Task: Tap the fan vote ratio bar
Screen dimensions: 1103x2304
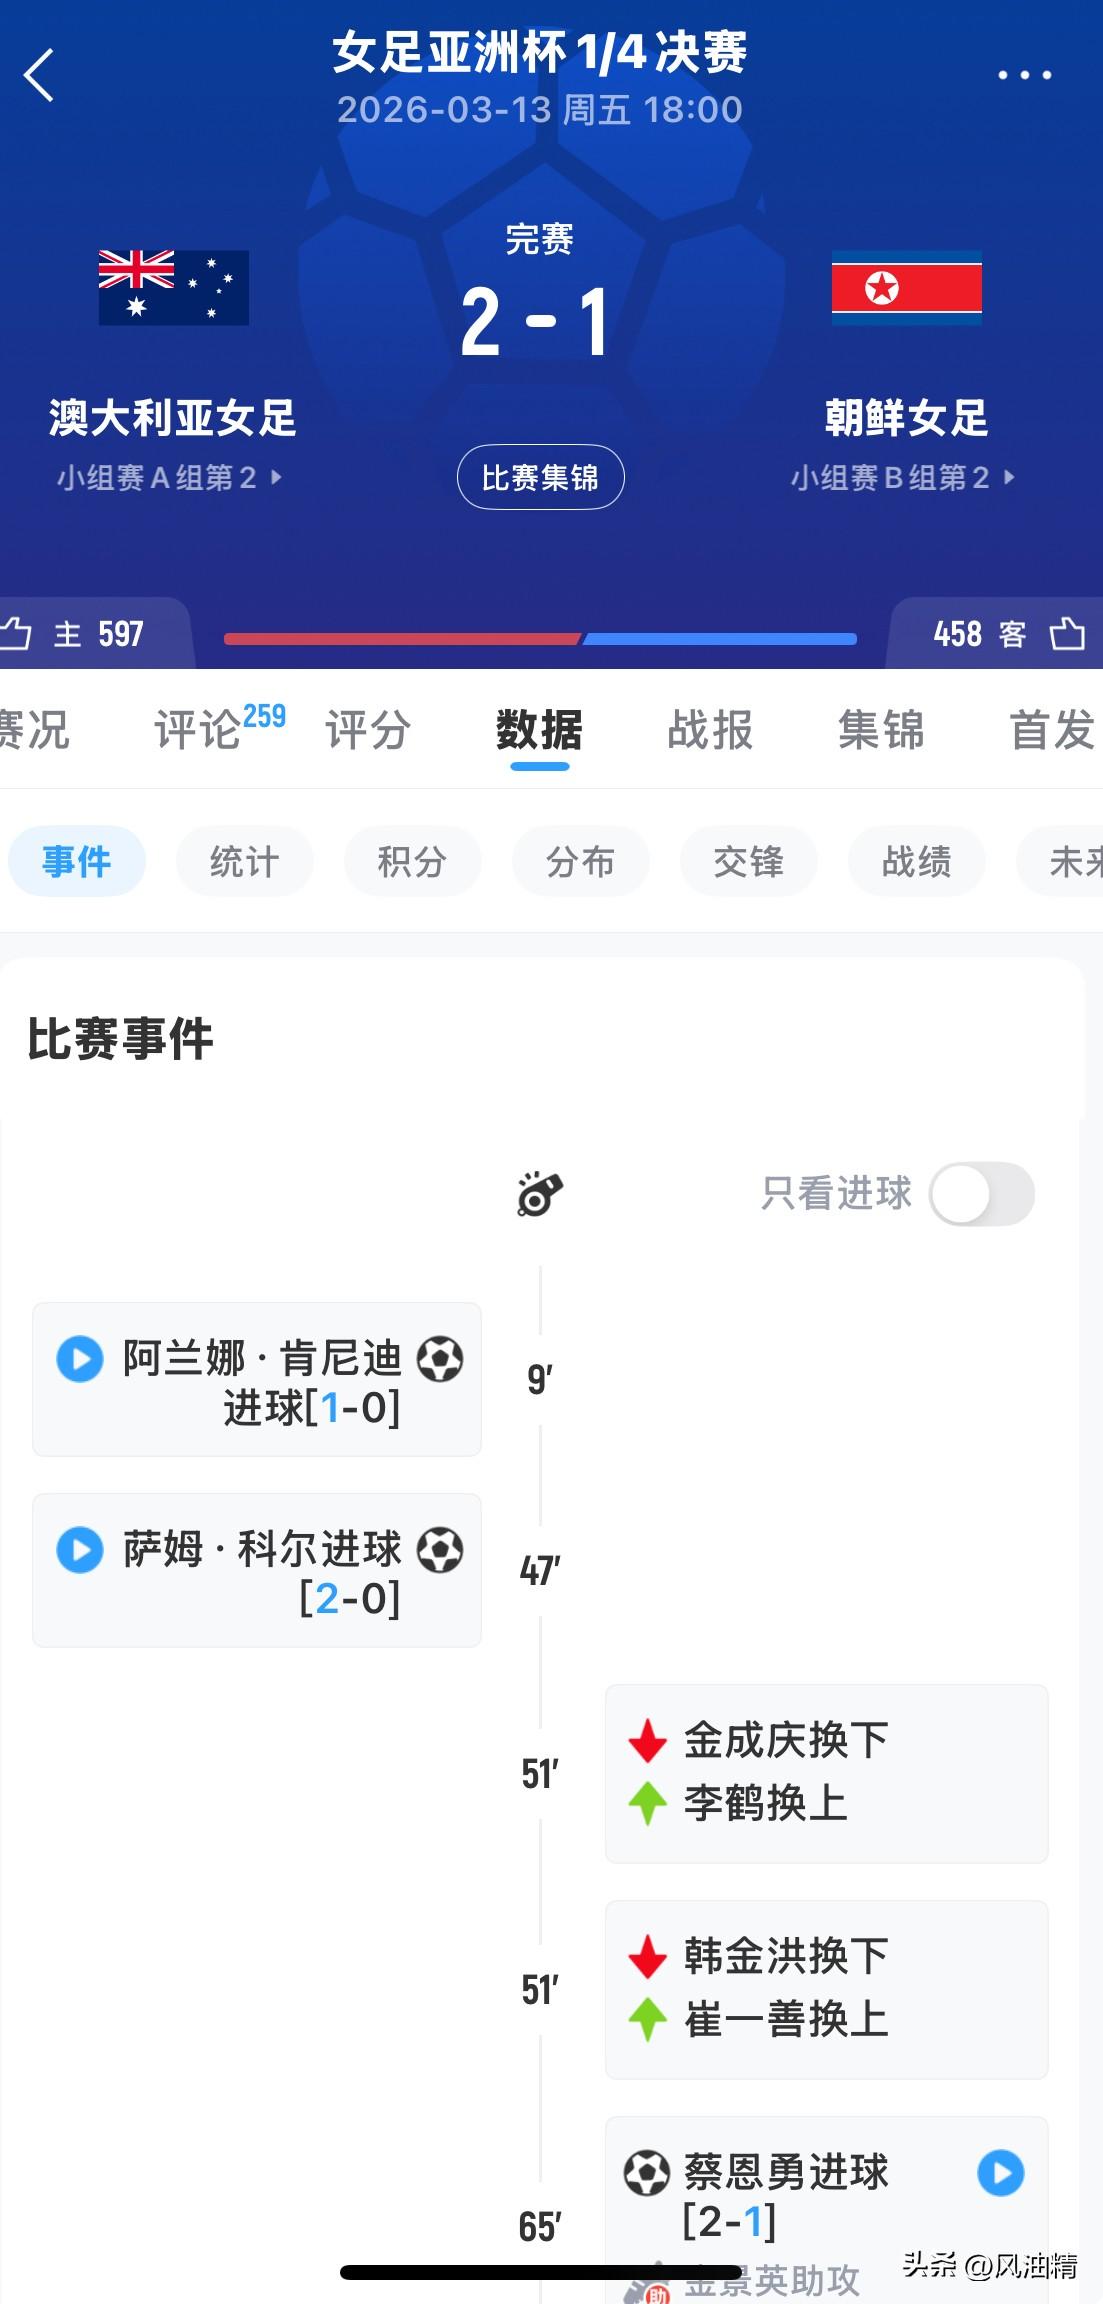Action: click(540, 637)
